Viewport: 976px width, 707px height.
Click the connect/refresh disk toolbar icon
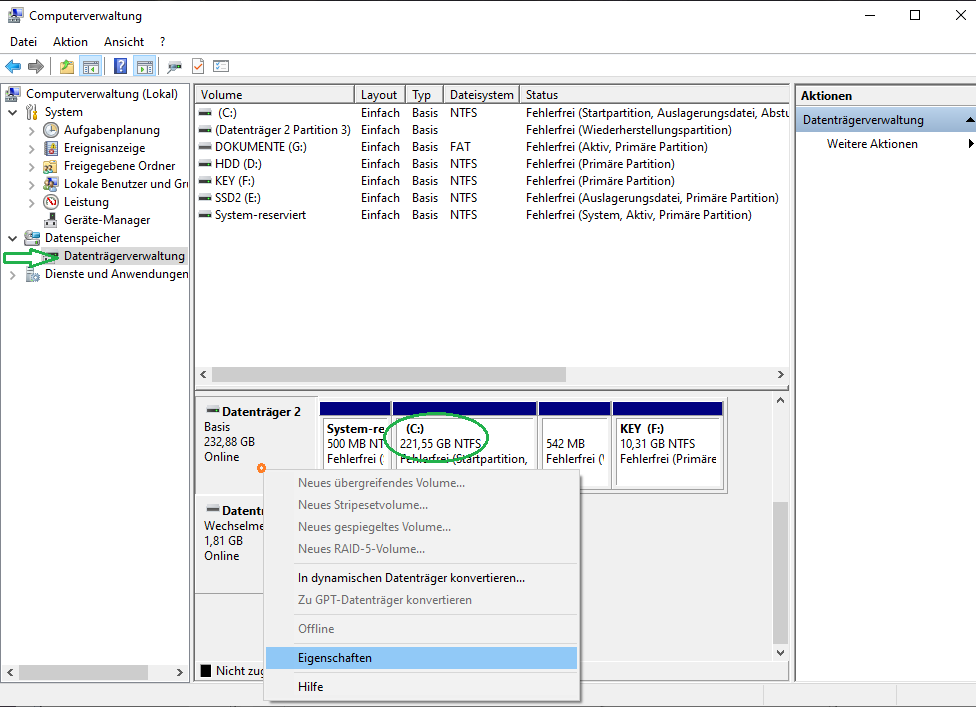(x=174, y=66)
